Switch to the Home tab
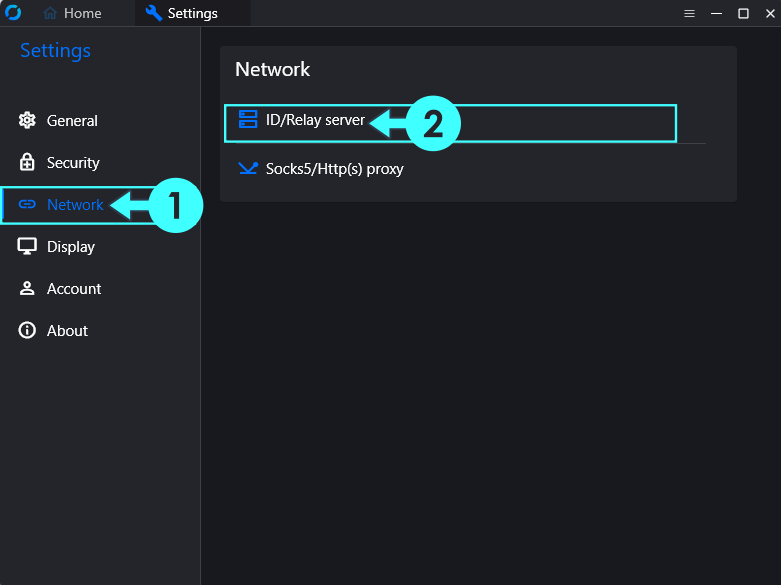 pos(73,13)
